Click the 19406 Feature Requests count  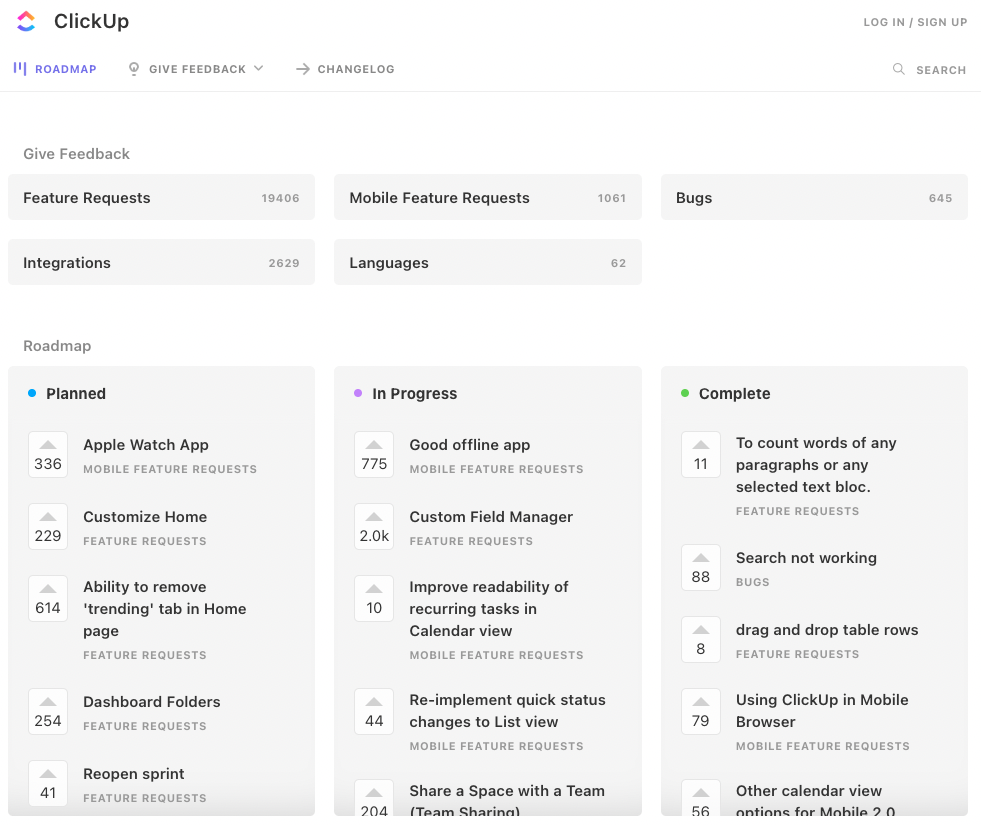(x=280, y=198)
